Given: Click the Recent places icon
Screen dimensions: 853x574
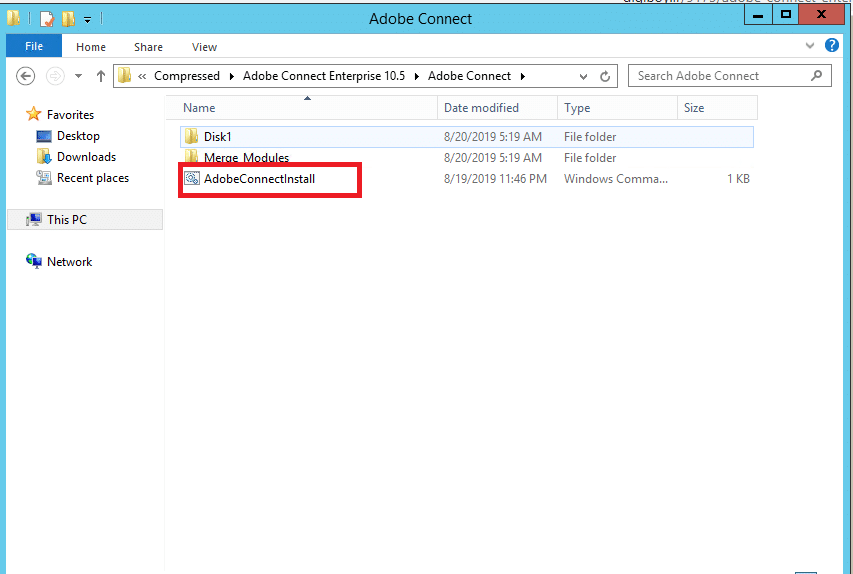Looking at the screenshot, I should pos(44,177).
